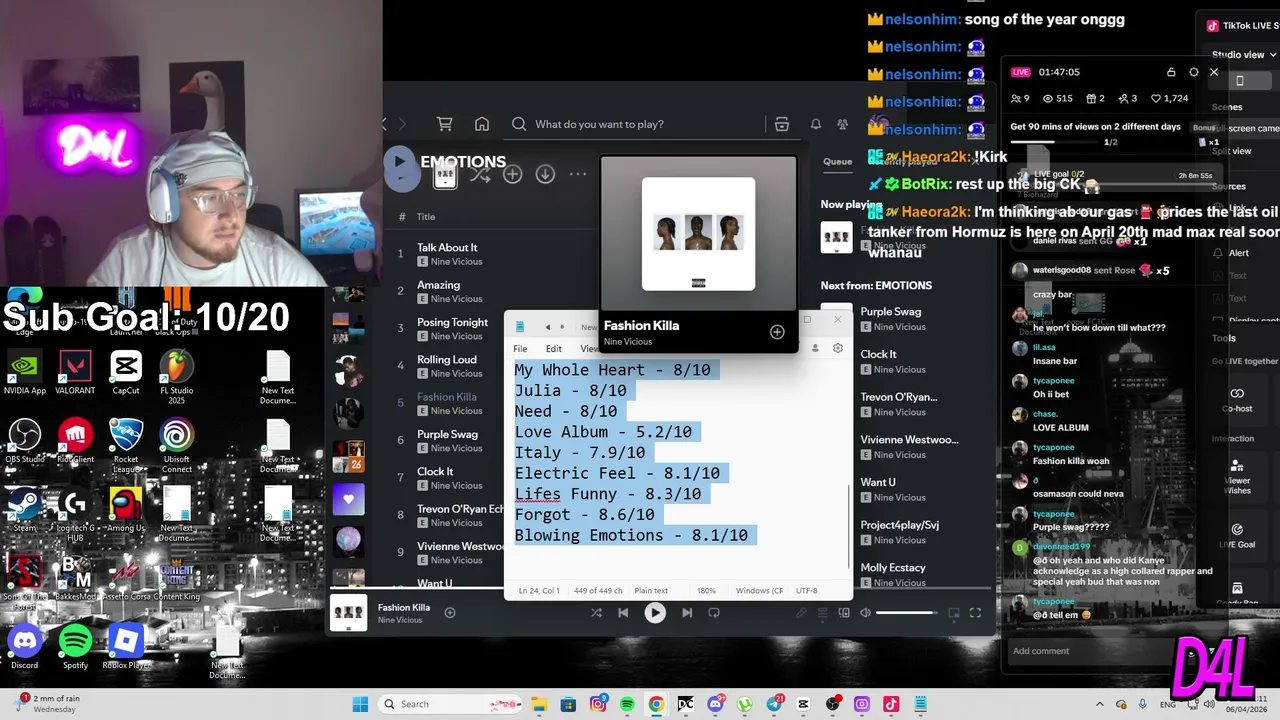
Task: Open Notepad Edit menu
Action: [x=553, y=348]
